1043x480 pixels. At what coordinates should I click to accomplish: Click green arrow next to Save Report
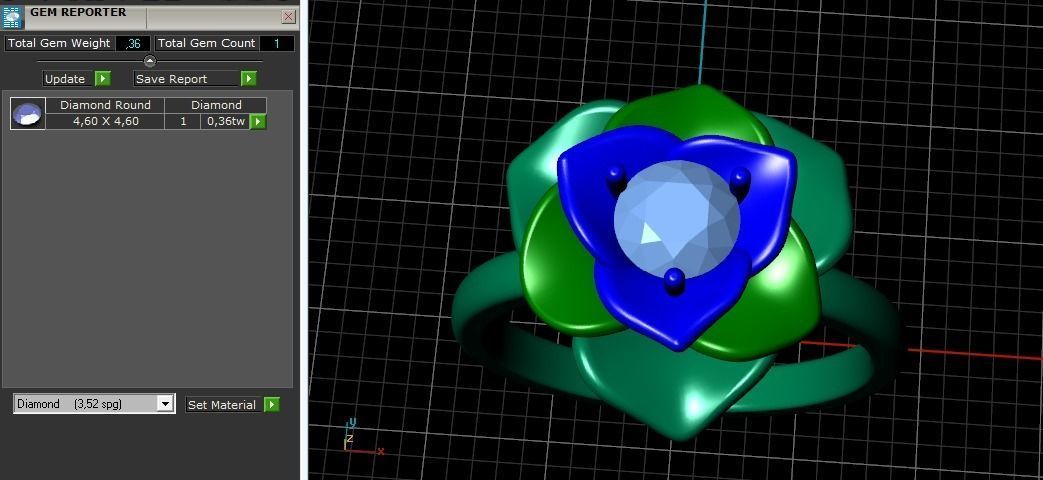[248, 78]
